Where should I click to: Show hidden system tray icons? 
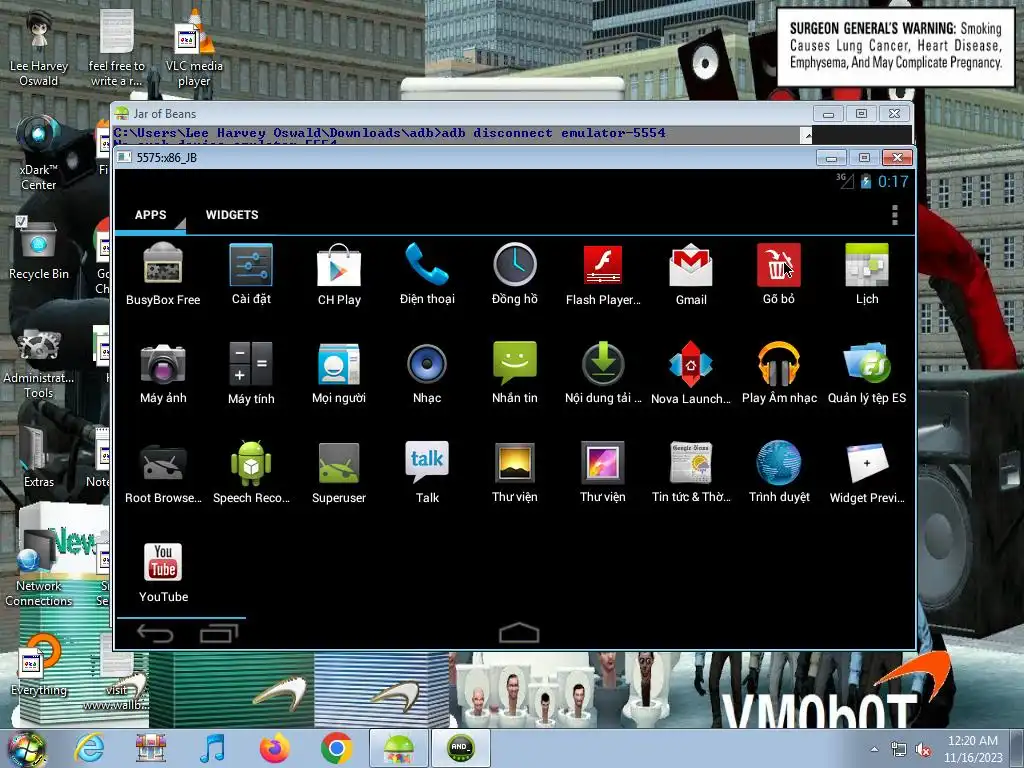click(x=874, y=750)
